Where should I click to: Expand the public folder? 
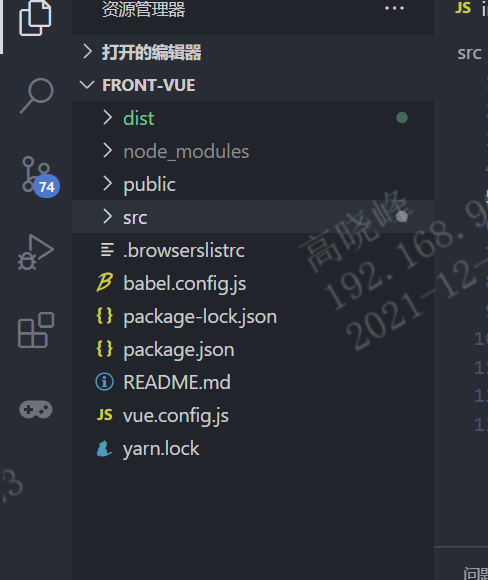point(253,184)
